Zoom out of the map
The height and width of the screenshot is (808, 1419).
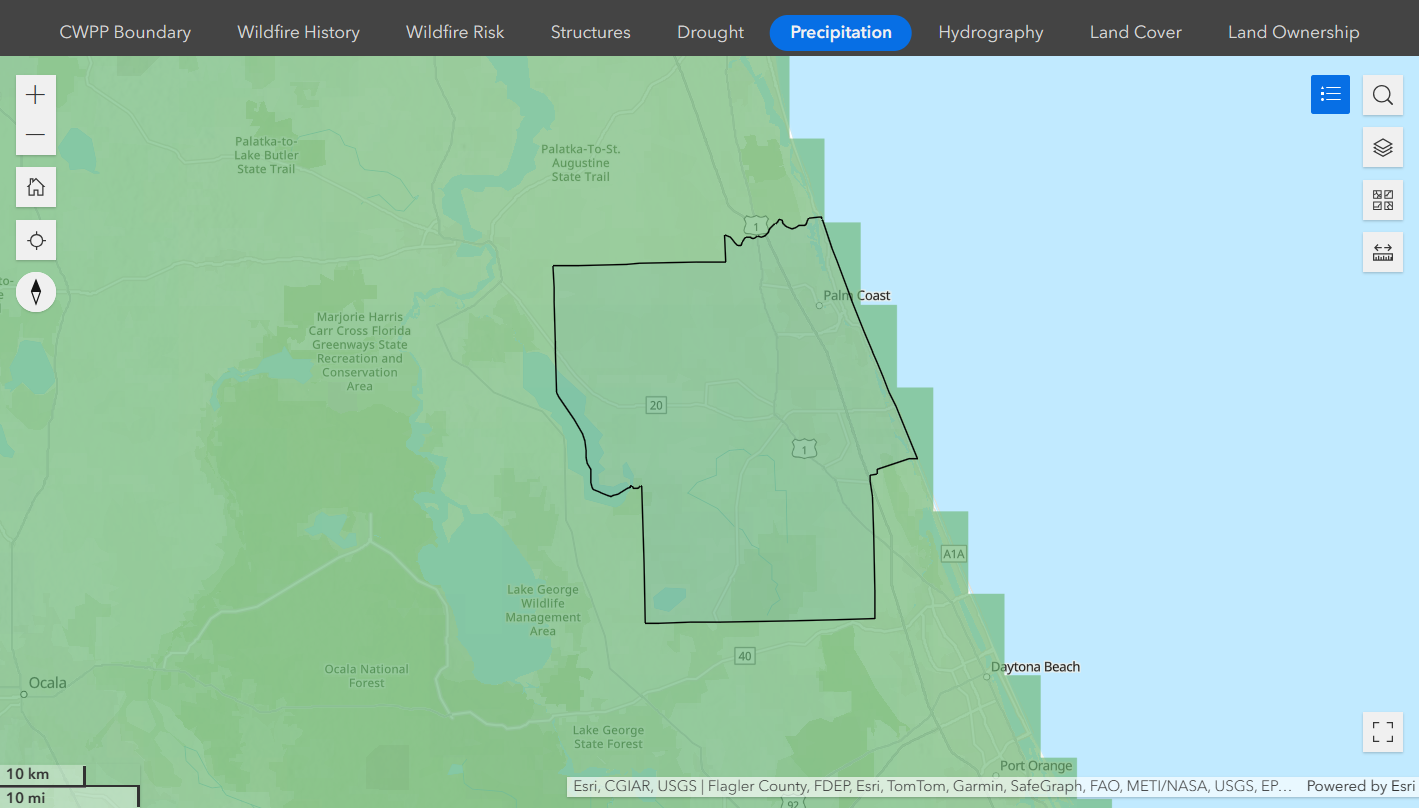(36, 135)
